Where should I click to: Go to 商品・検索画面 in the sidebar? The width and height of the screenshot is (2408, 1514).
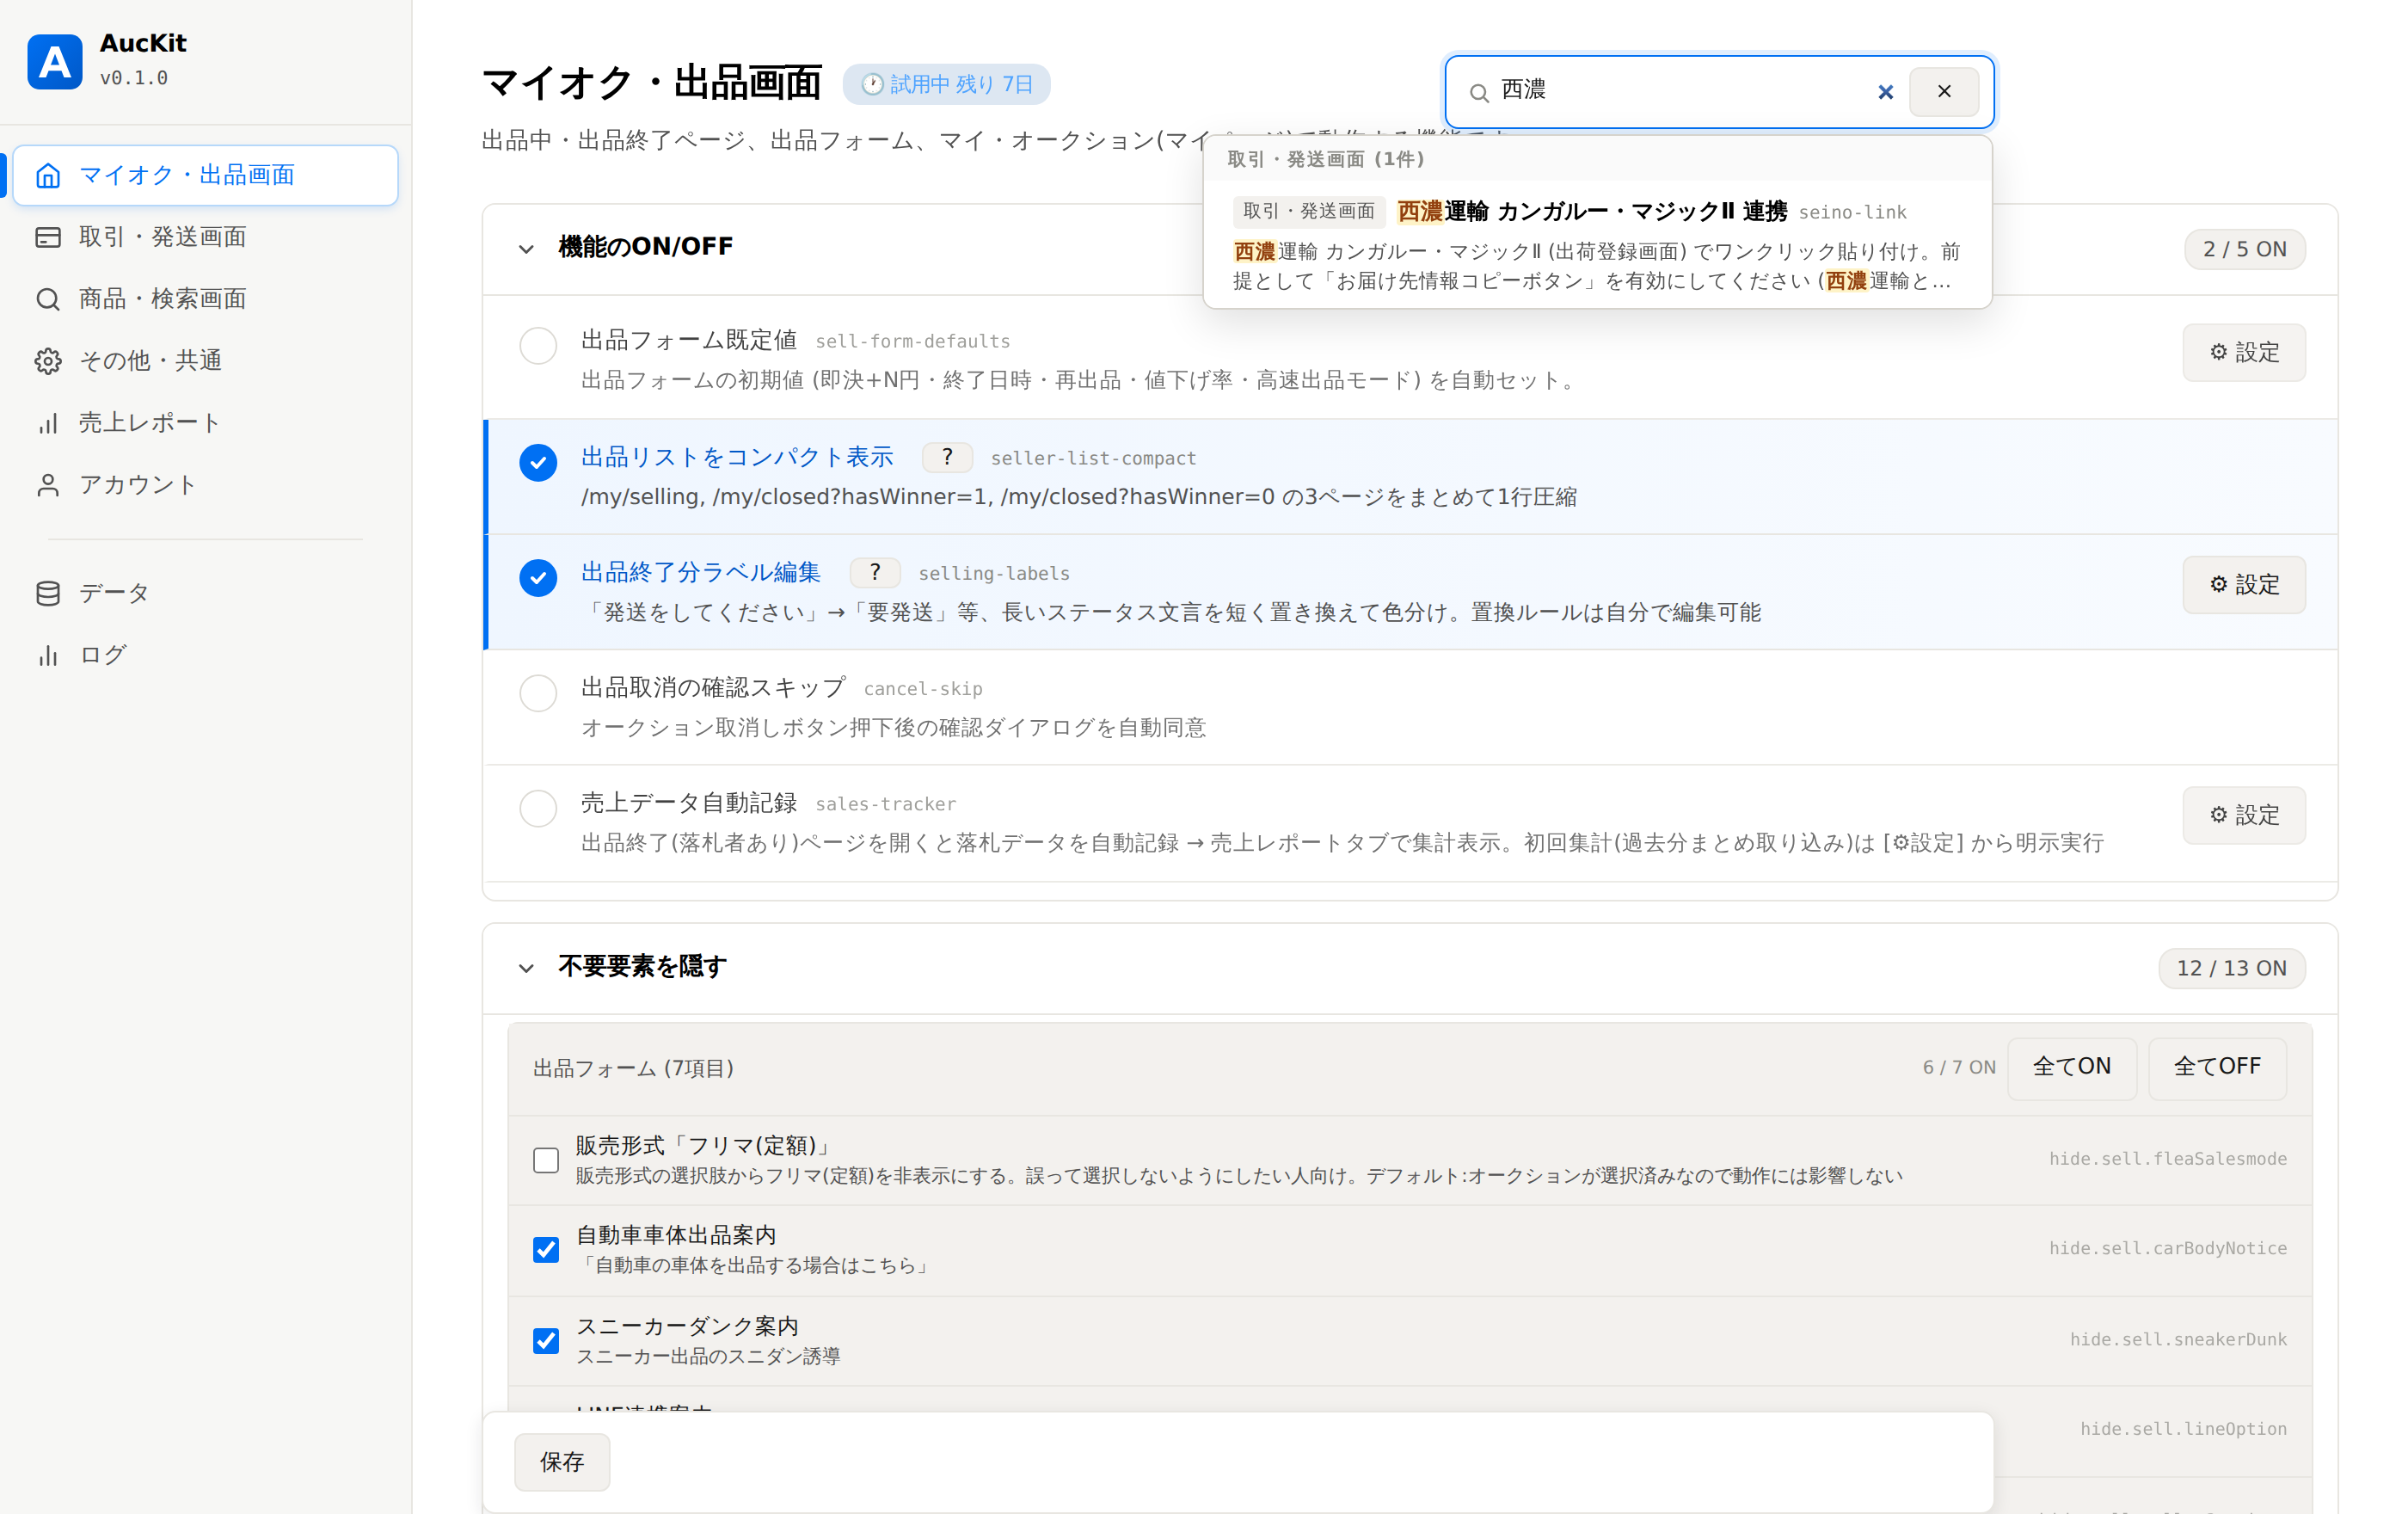[x=205, y=299]
